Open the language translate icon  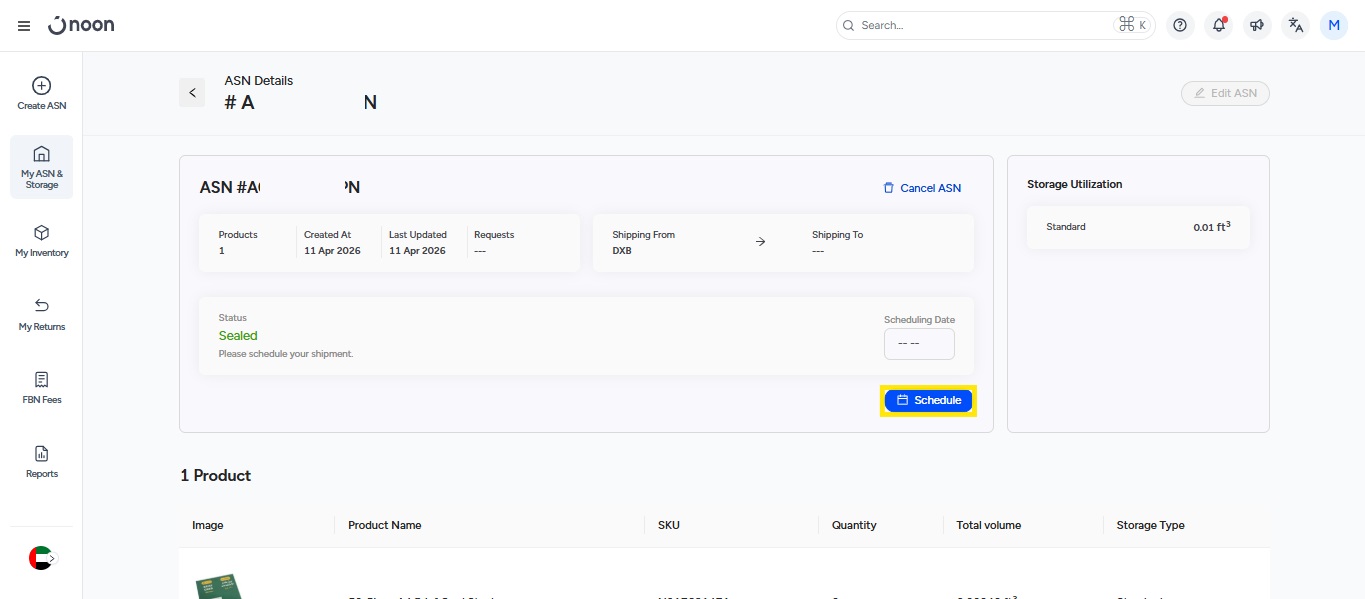[x=1296, y=25]
